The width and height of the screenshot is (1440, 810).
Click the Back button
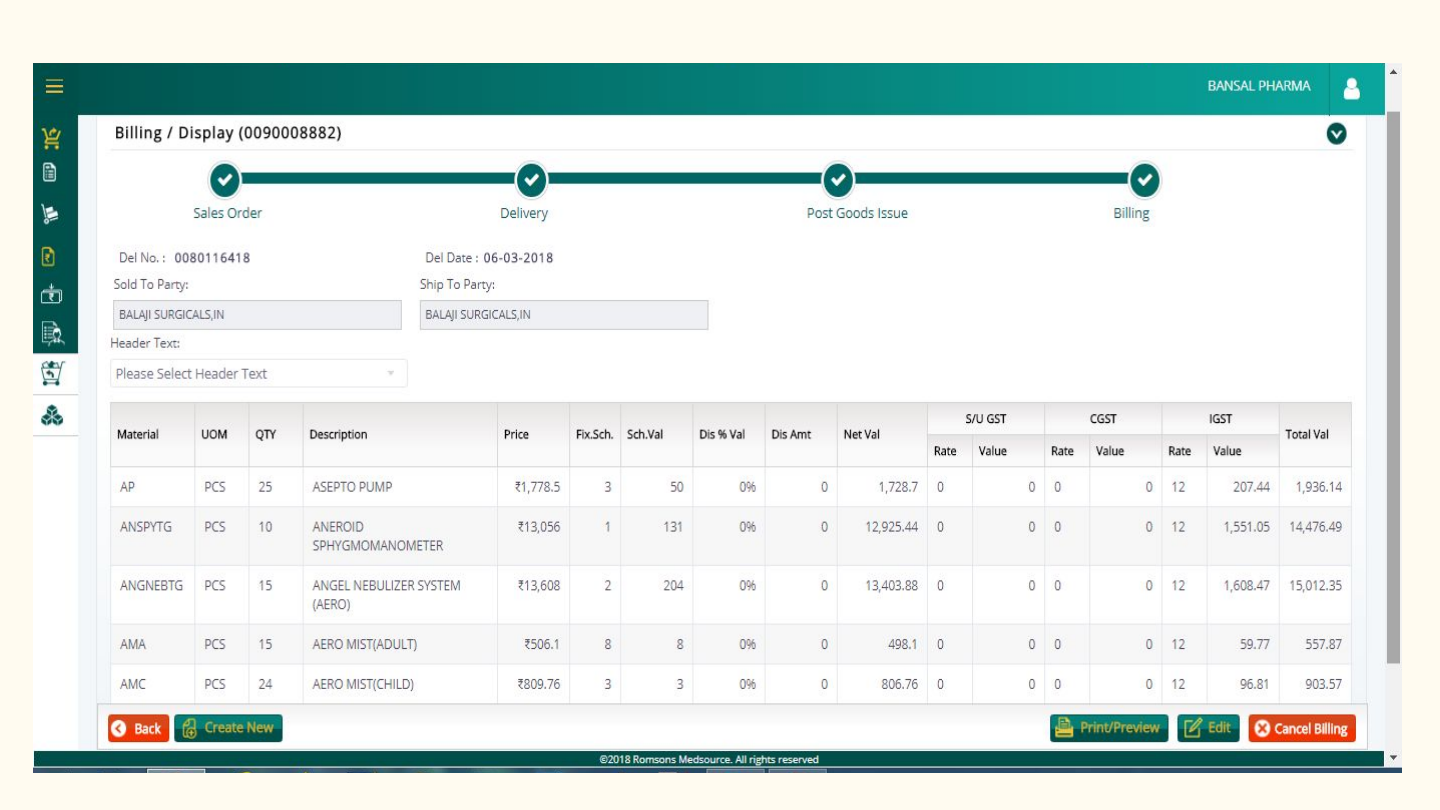click(x=139, y=728)
